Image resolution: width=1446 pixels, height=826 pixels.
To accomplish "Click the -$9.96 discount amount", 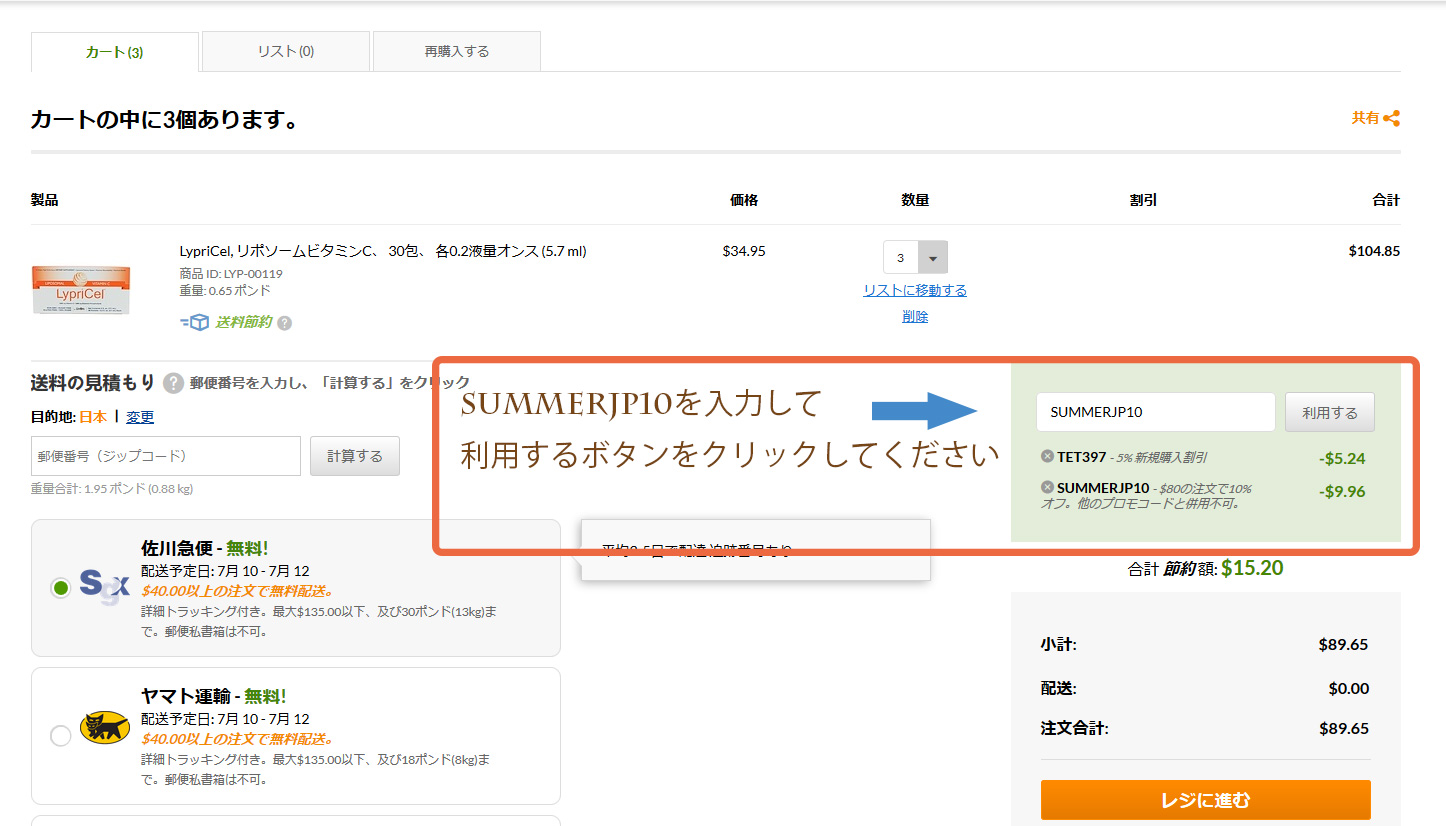I will tap(1342, 491).
